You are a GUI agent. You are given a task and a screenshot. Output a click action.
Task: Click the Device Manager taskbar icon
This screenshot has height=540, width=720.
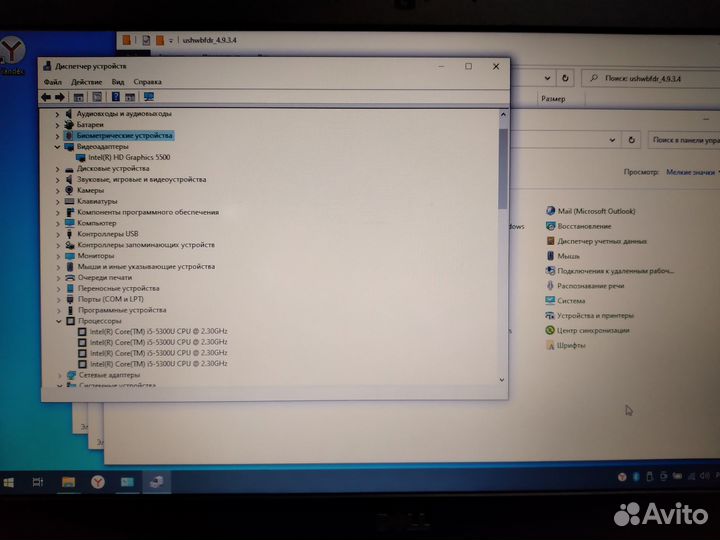click(x=157, y=482)
